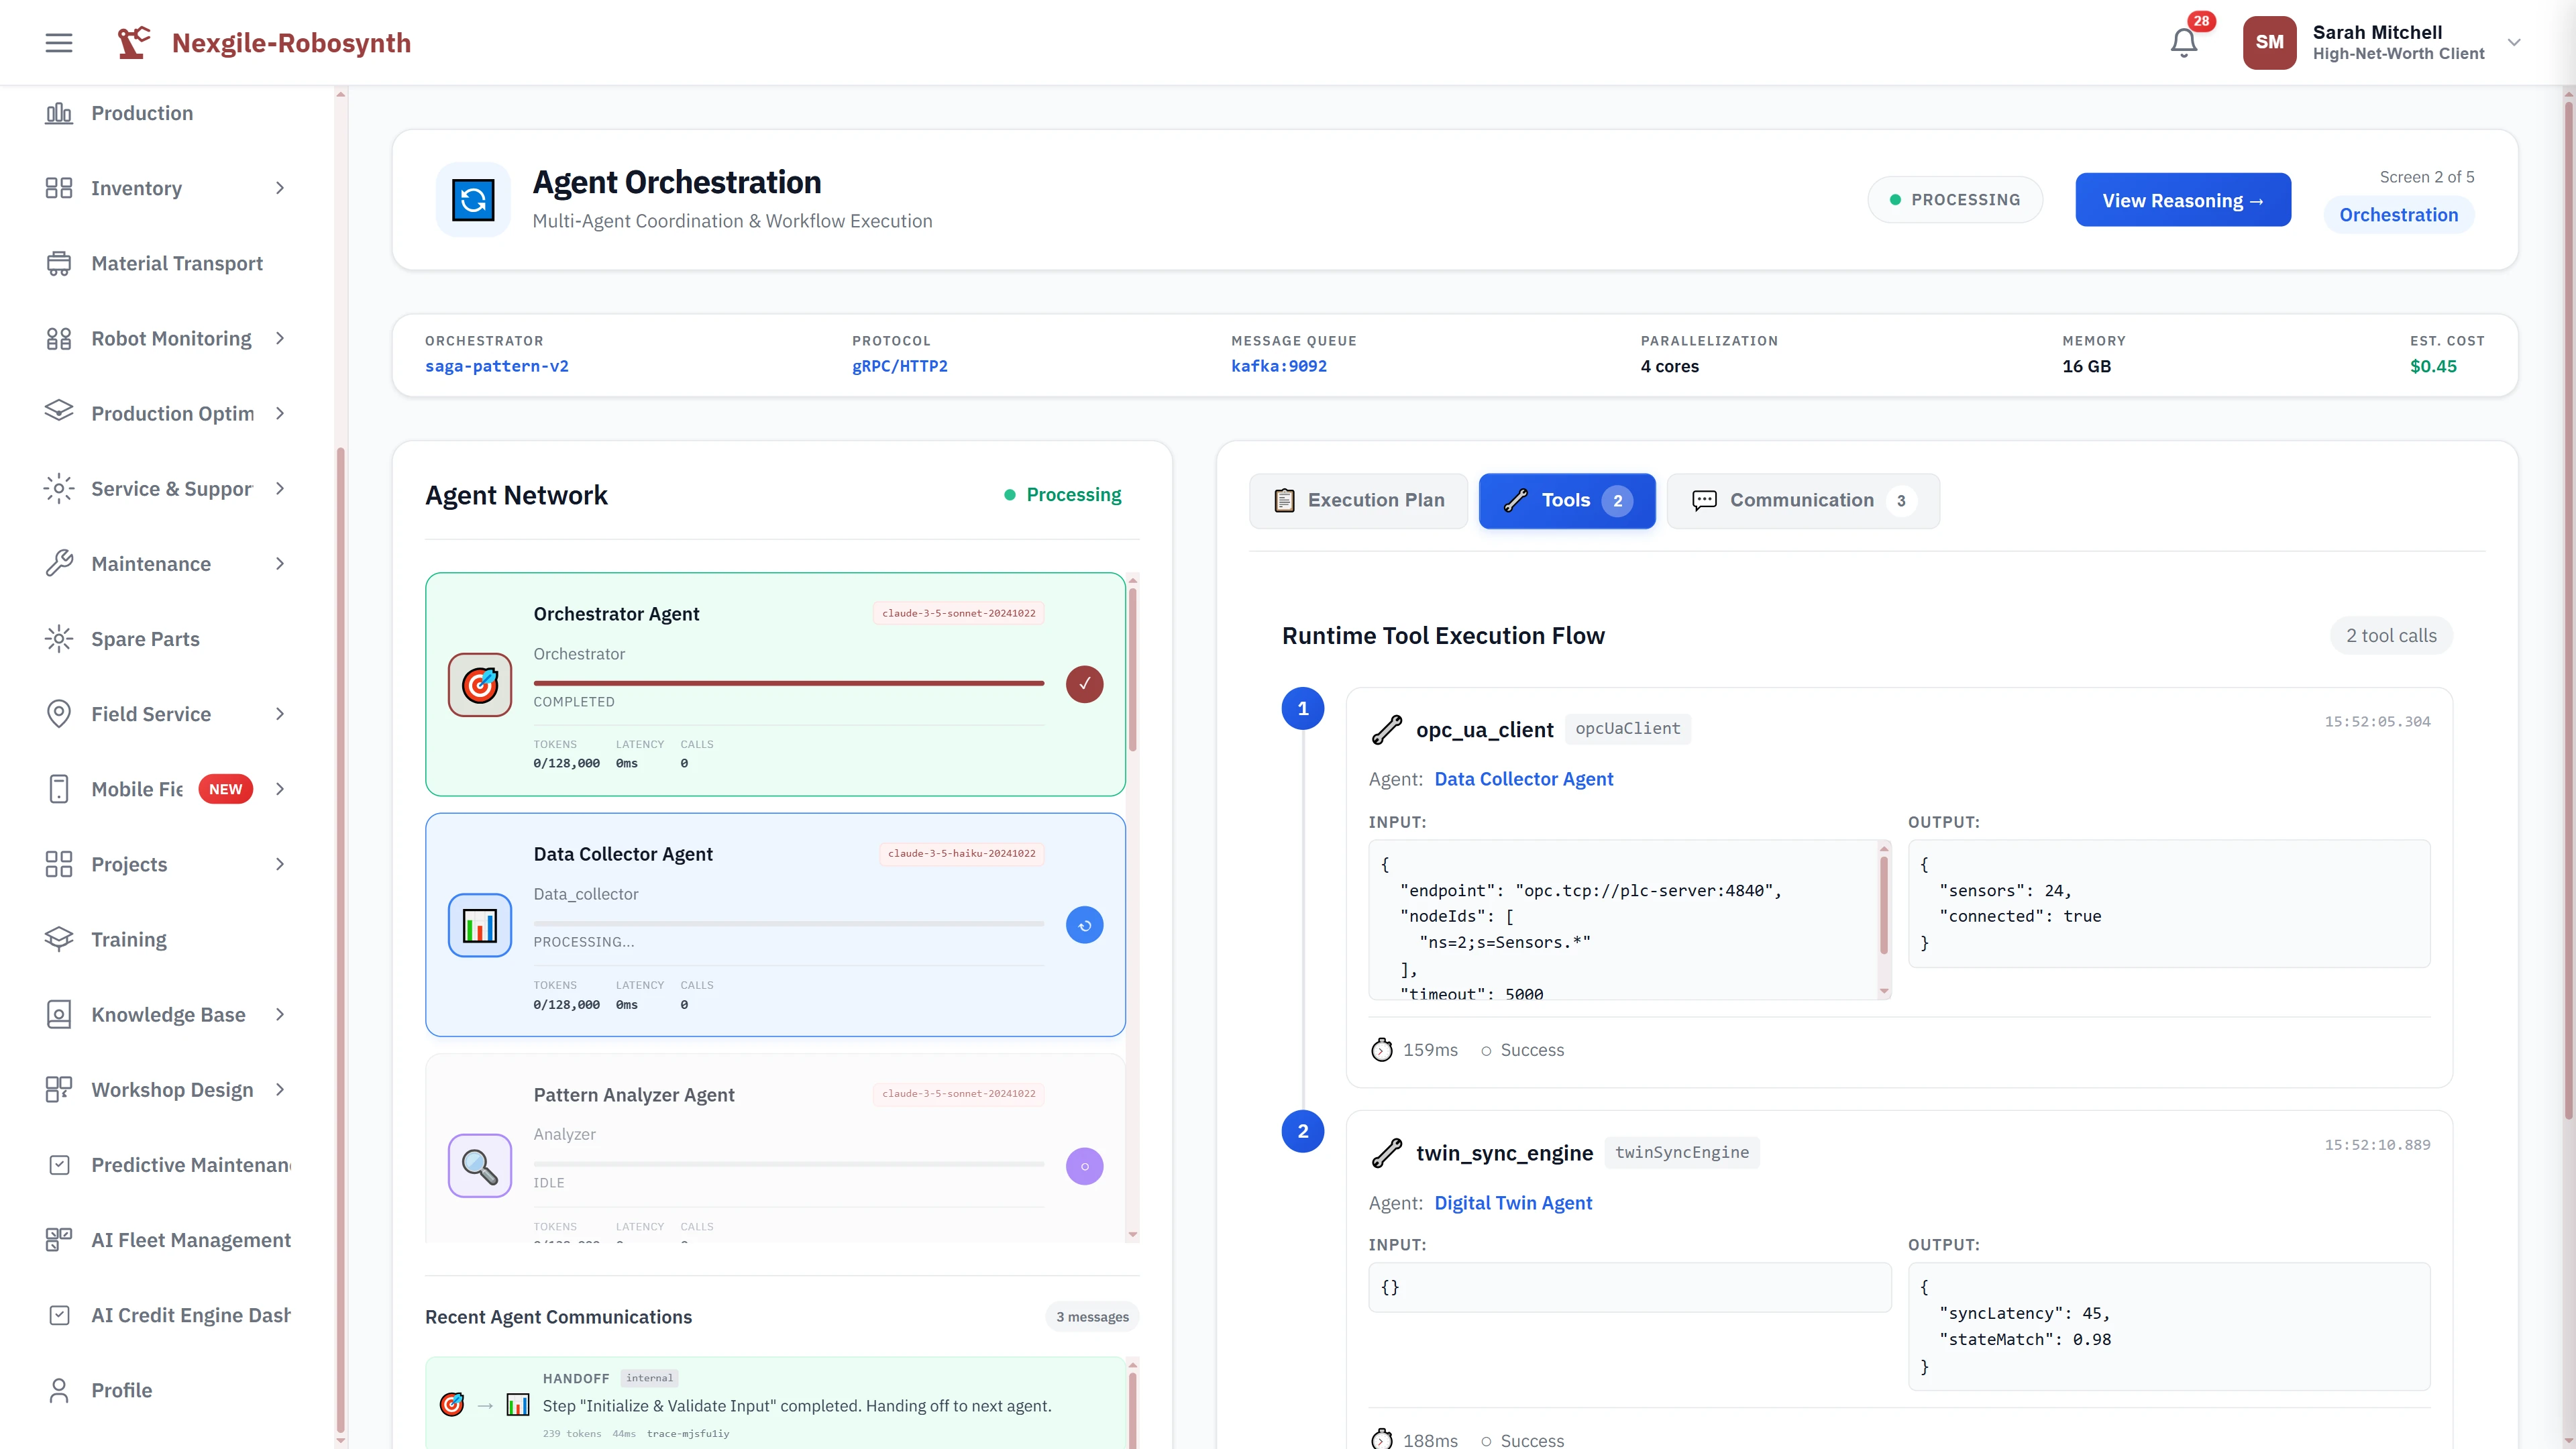Open the hamburger menu

point(58,42)
